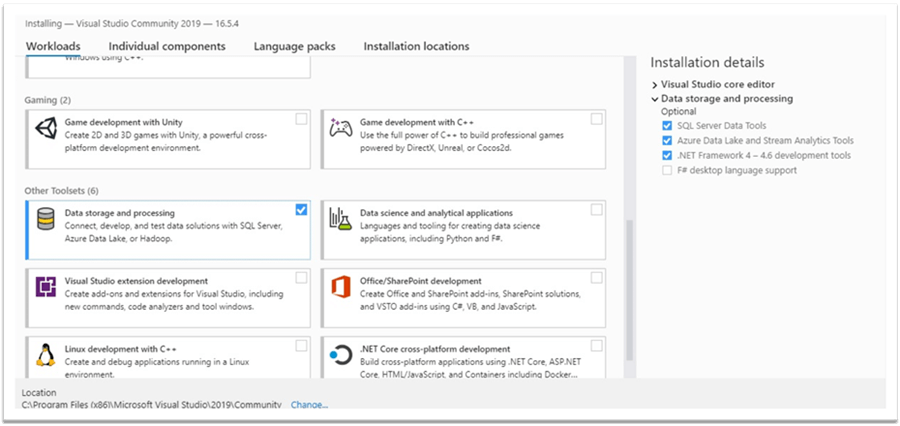Click the database cylinder icon

tap(46, 219)
